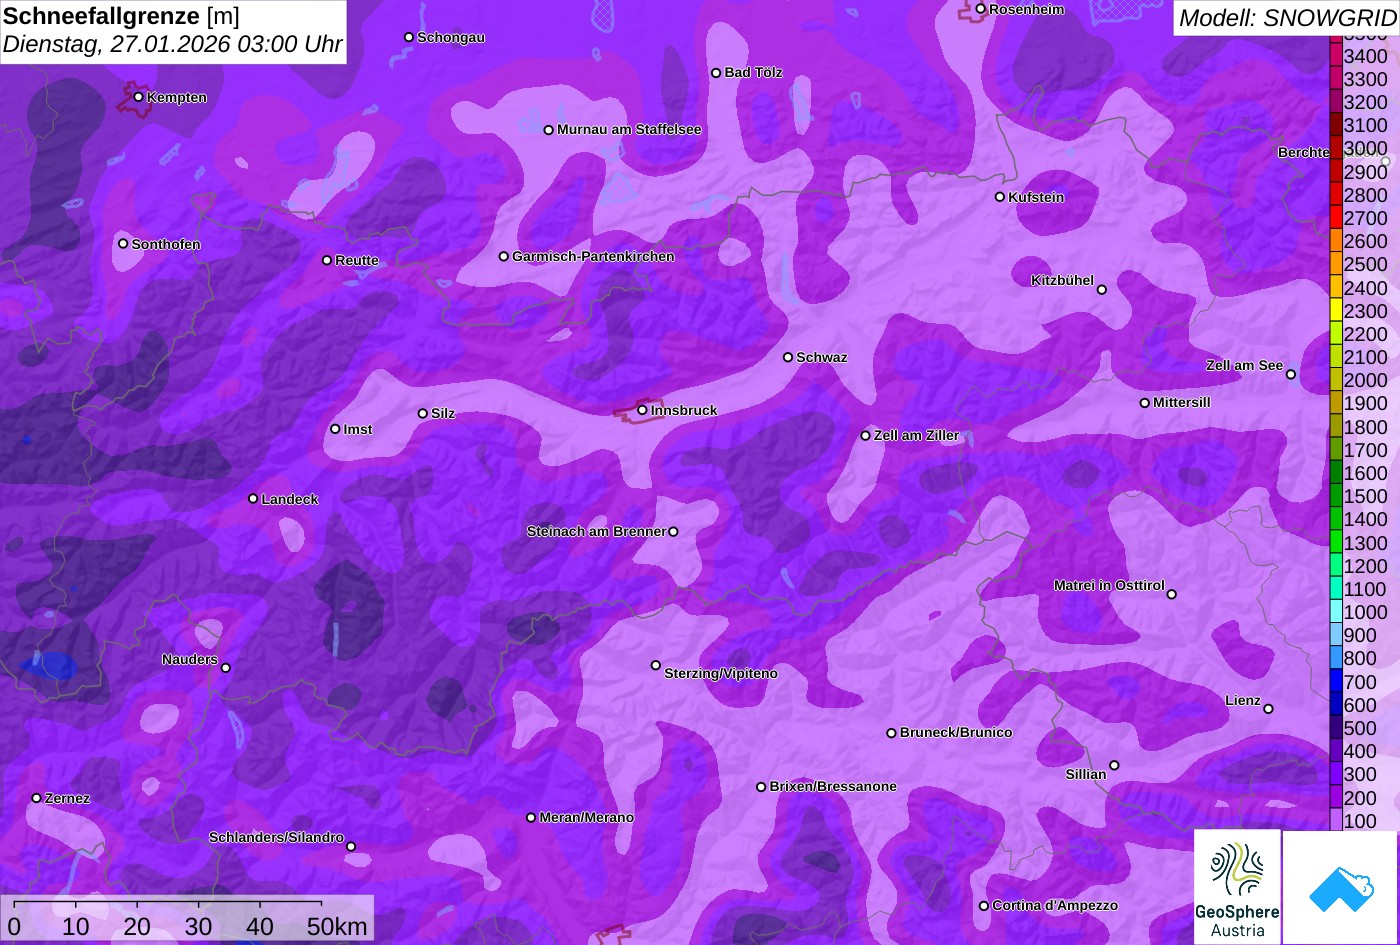Click the 50km scale bar
The image size is (1400, 945).
pyautogui.click(x=187, y=917)
